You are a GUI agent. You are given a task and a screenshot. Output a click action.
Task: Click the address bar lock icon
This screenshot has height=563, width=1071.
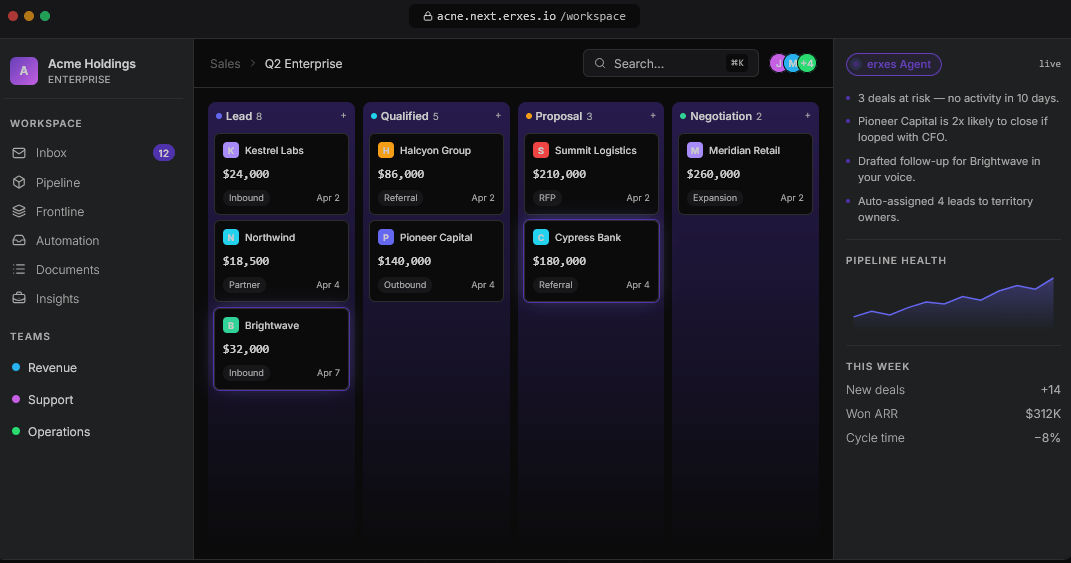pos(428,16)
